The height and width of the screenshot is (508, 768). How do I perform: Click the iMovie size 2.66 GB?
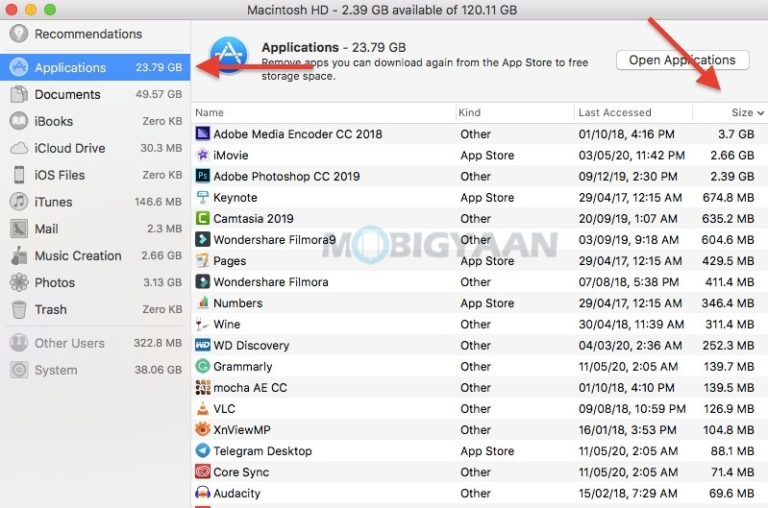[732, 155]
